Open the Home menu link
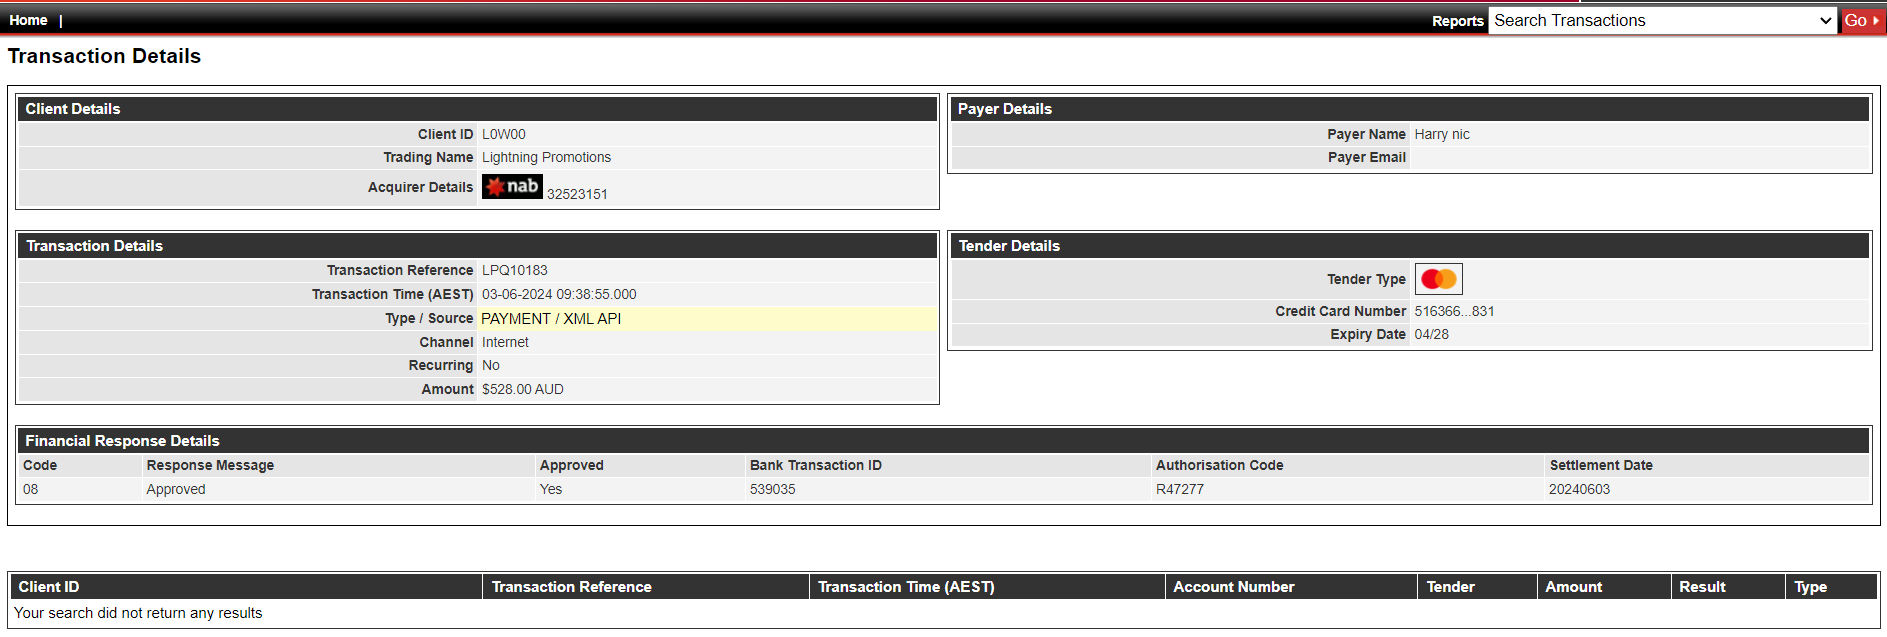This screenshot has width=1887, height=637. (x=28, y=20)
